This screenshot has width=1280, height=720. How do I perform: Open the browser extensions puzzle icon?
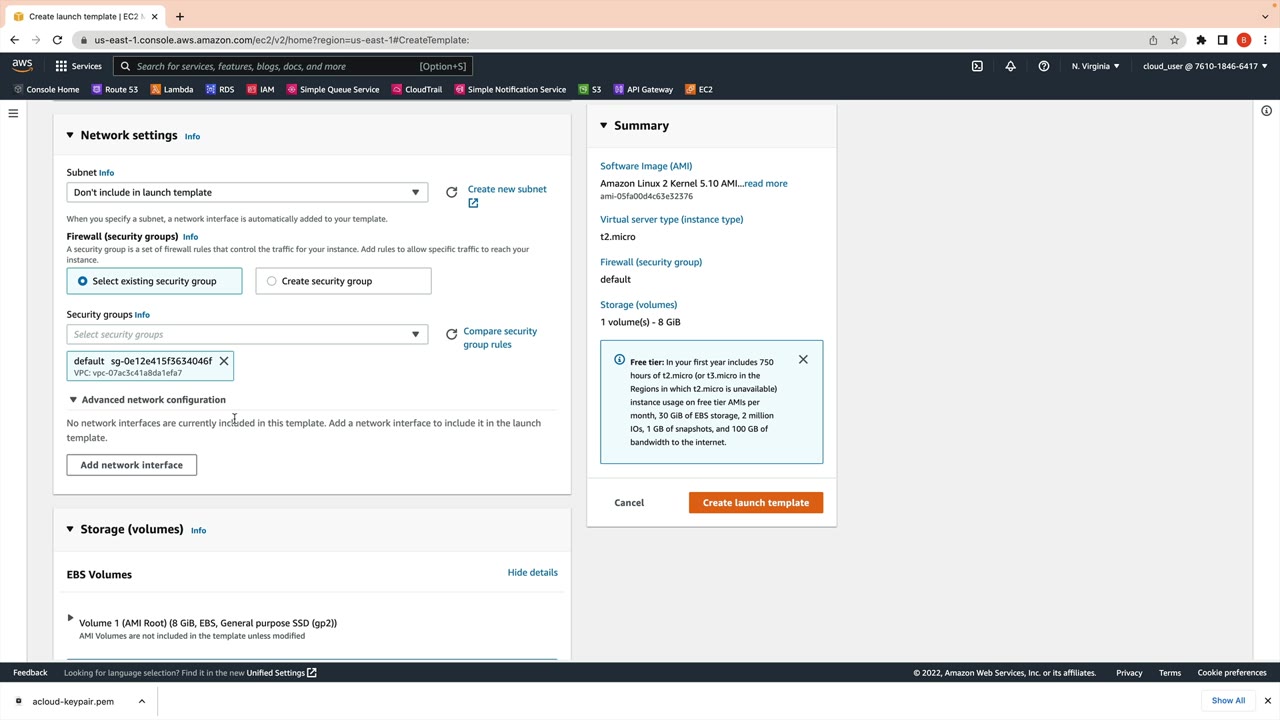point(1201,40)
